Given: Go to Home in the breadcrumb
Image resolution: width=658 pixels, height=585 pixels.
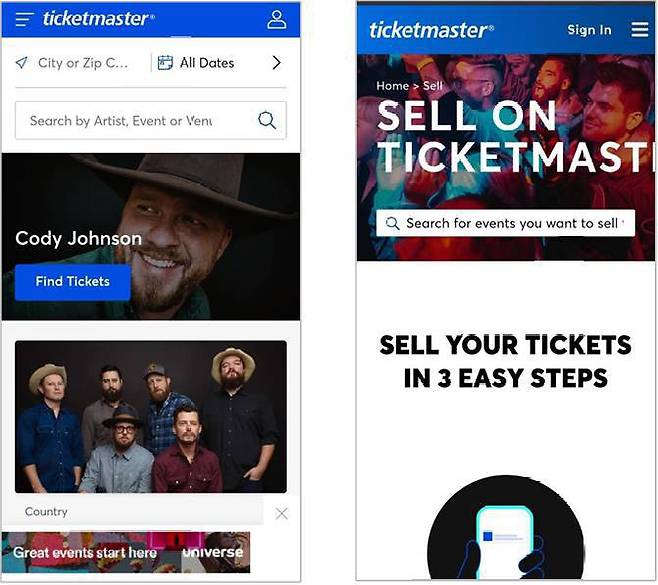Looking at the screenshot, I should [x=392, y=86].
